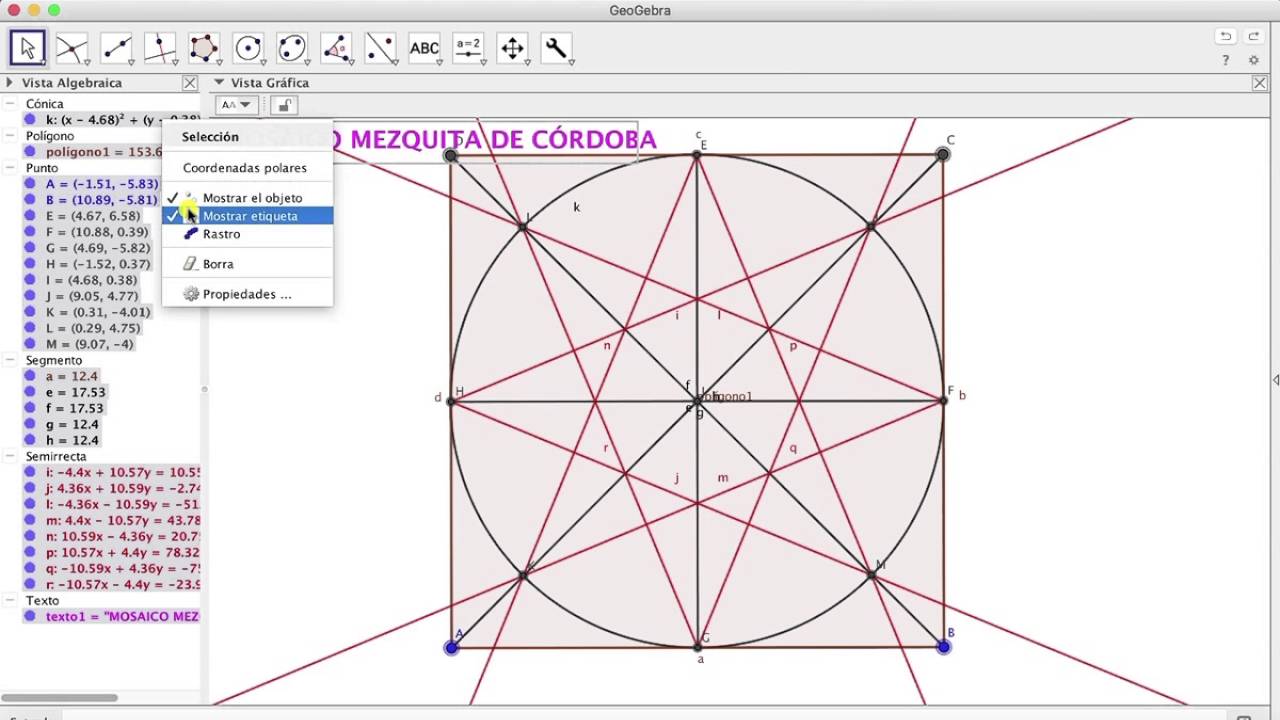The width and height of the screenshot is (1280, 720).
Task: Toggle visibility of point A
Action: (x=31, y=184)
